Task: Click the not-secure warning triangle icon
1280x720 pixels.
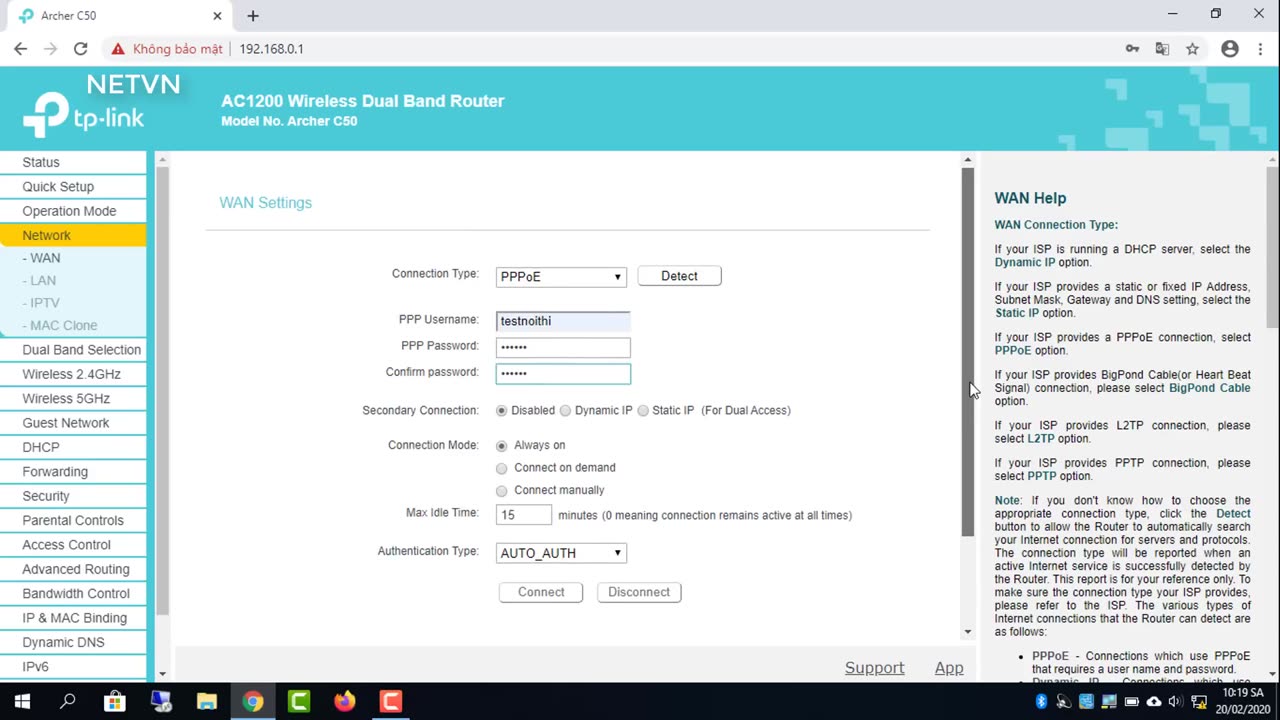Action: click(118, 48)
